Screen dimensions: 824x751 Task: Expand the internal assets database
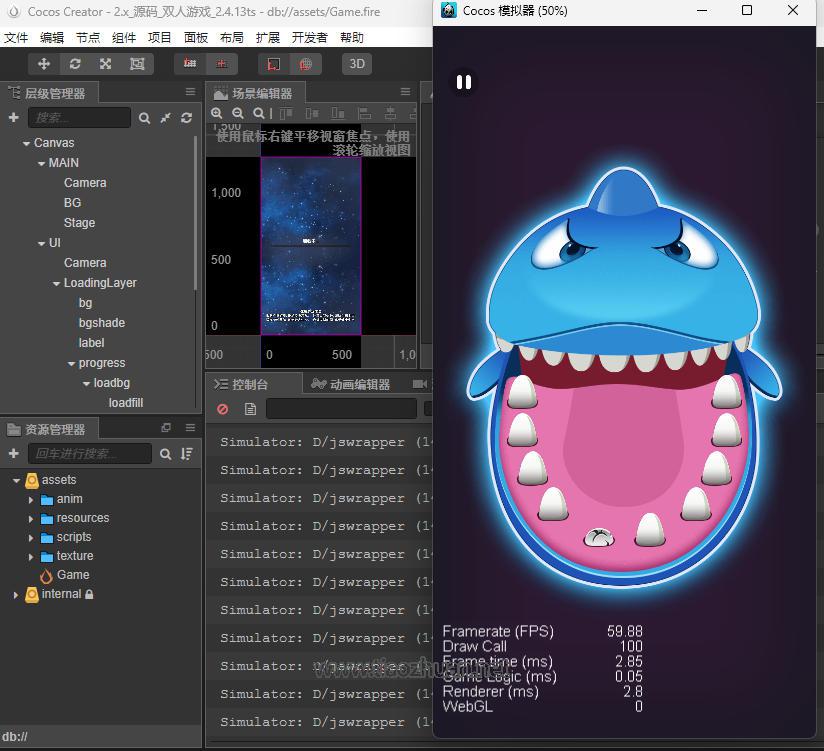(x=16, y=594)
